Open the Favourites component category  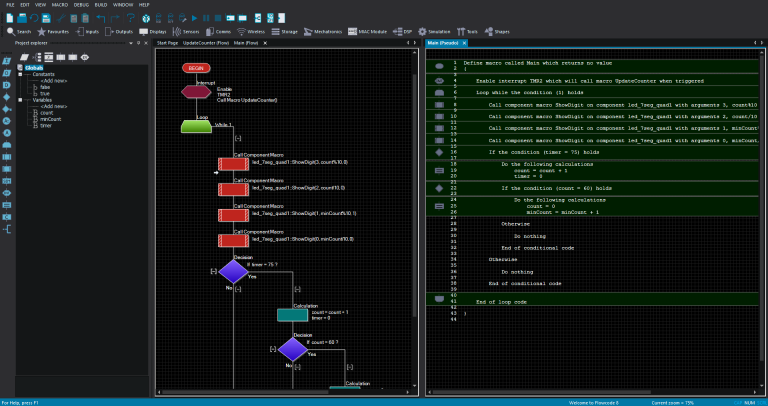53,31
